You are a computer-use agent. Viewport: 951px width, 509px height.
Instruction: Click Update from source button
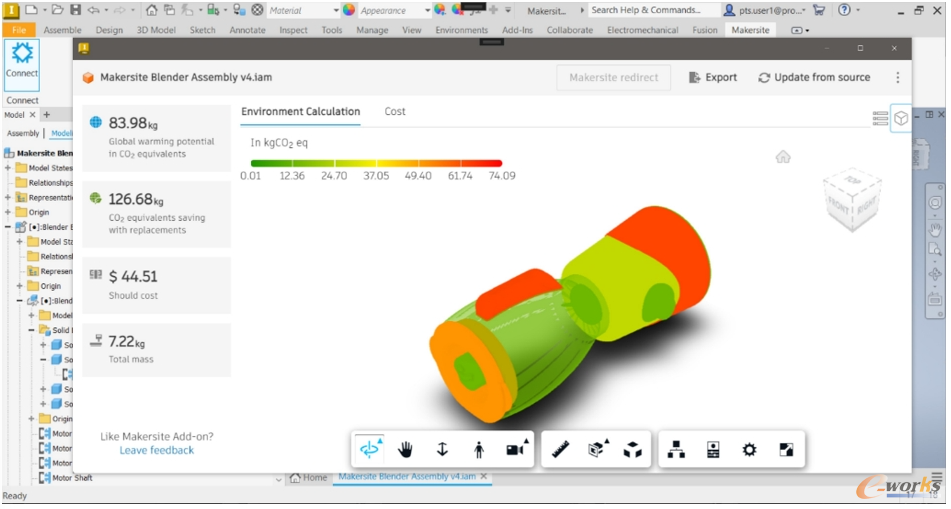(814, 78)
